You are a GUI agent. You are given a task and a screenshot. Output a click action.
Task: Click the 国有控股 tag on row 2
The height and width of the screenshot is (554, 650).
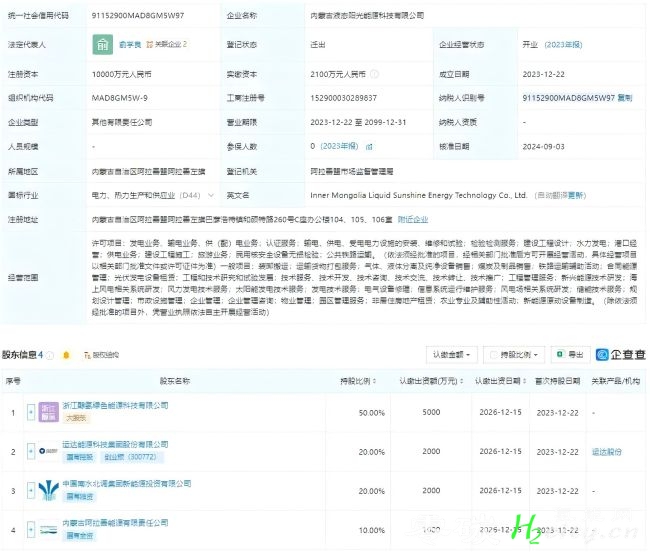point(80,457)
